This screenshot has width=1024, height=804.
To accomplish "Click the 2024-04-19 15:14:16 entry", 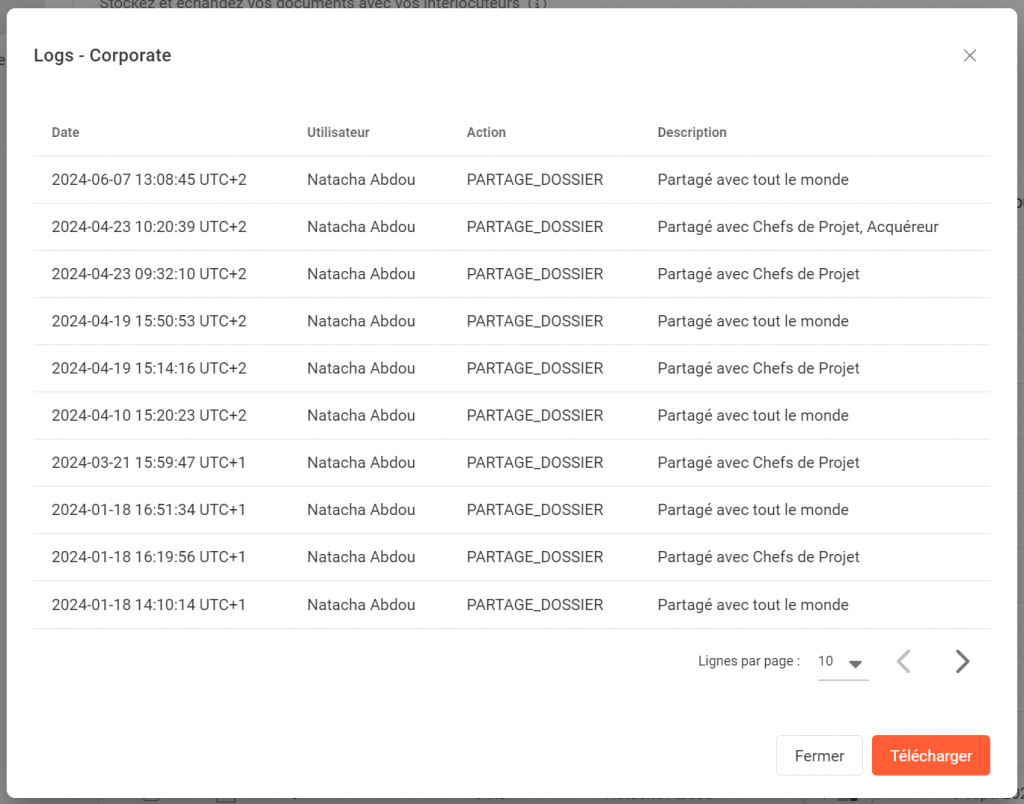I will [x=149, y=368].
